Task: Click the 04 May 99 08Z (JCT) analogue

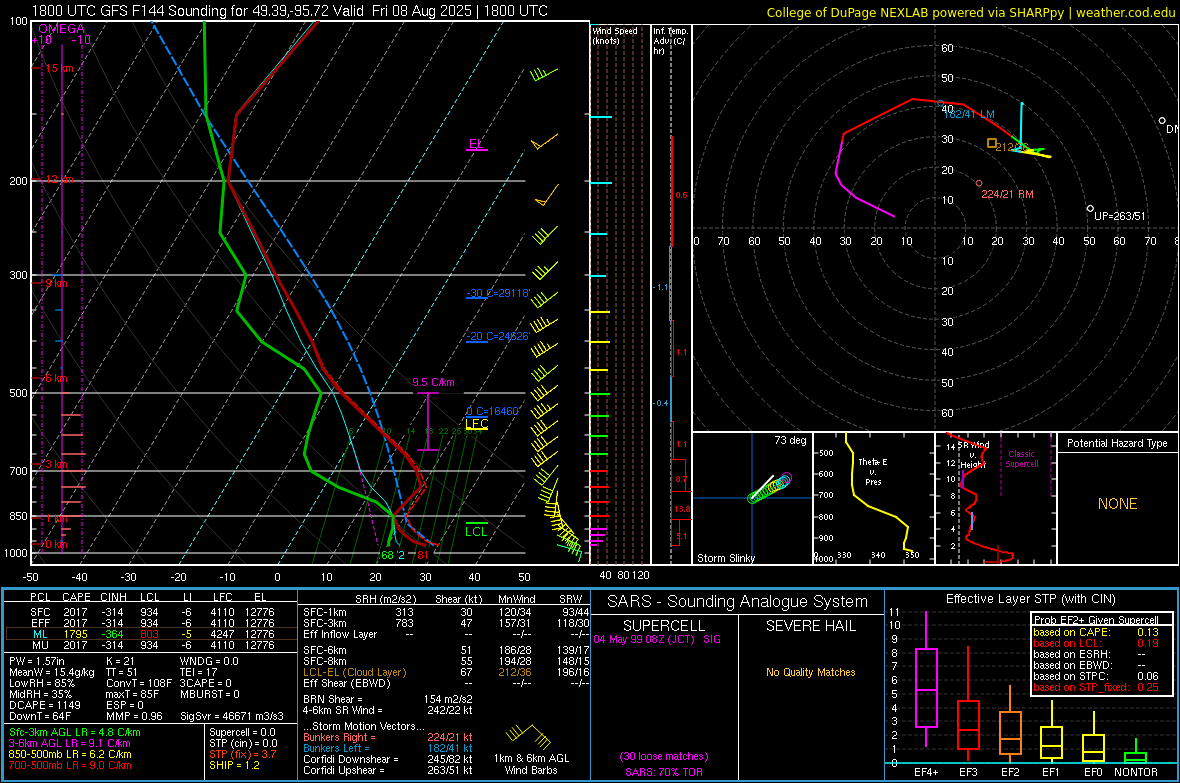Action: pyautogui.click(x=657, y=639)
